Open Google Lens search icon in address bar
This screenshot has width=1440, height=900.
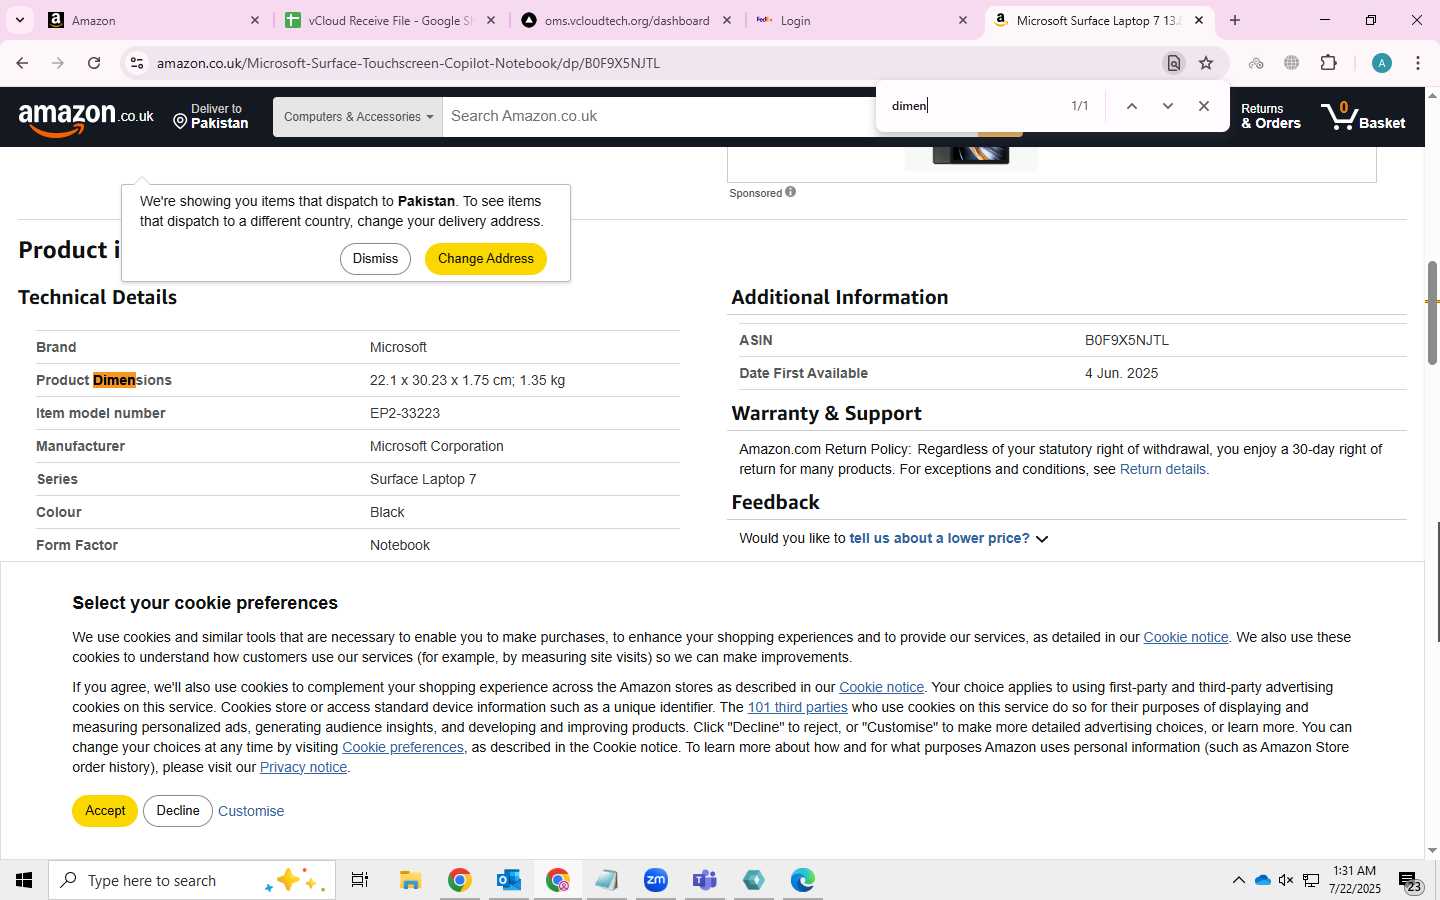pos(1173,63)
